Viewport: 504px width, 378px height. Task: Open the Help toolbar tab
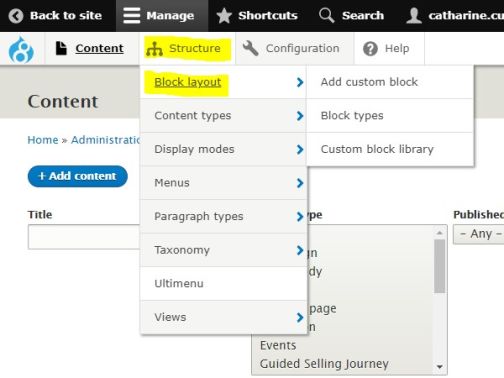(x=389, y=49)
